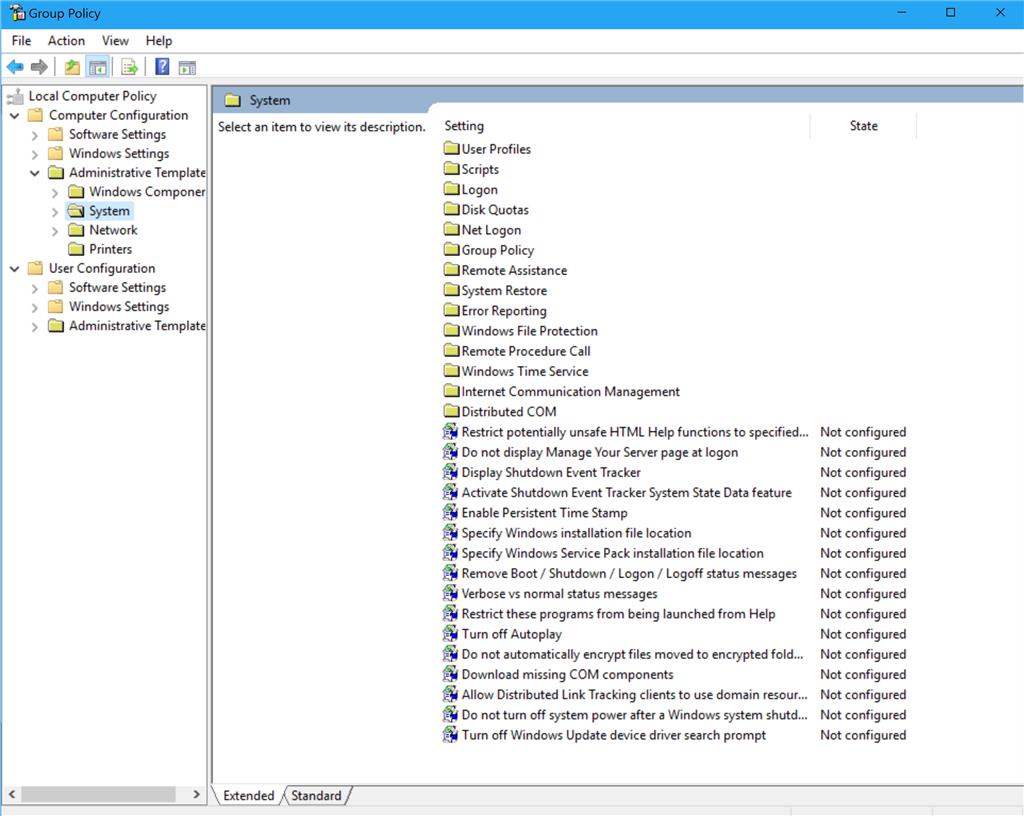
Task: Select 'Restrict these programs from being launched from Help'
Action: (x=618, y=614)
